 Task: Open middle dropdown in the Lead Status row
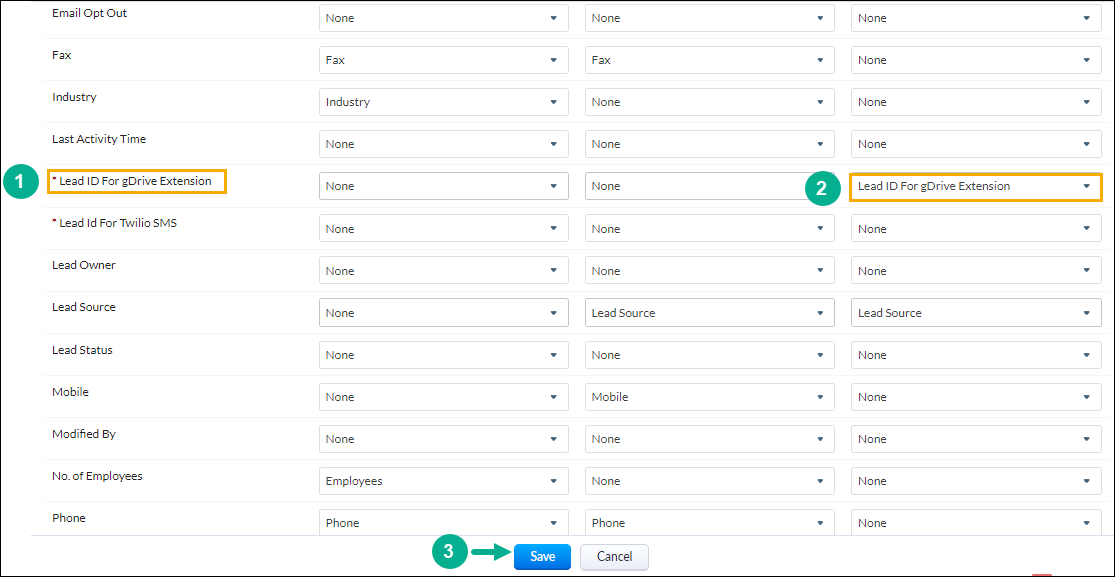(x=710, y=354)
